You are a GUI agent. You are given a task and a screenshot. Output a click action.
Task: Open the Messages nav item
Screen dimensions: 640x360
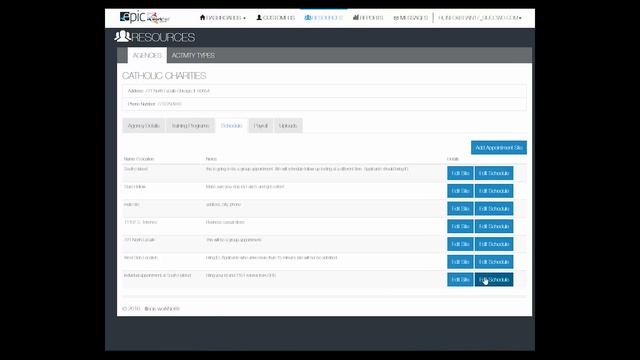(411, 18)
